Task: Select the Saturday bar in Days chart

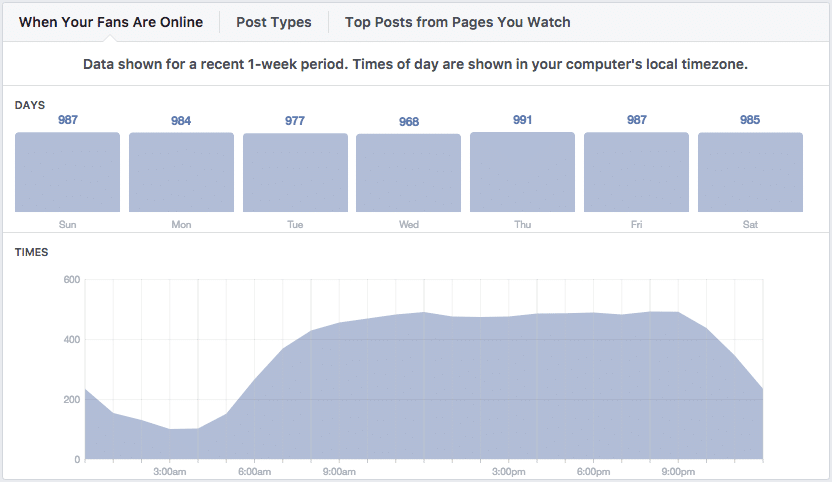Action: click(x=750, y=172)
